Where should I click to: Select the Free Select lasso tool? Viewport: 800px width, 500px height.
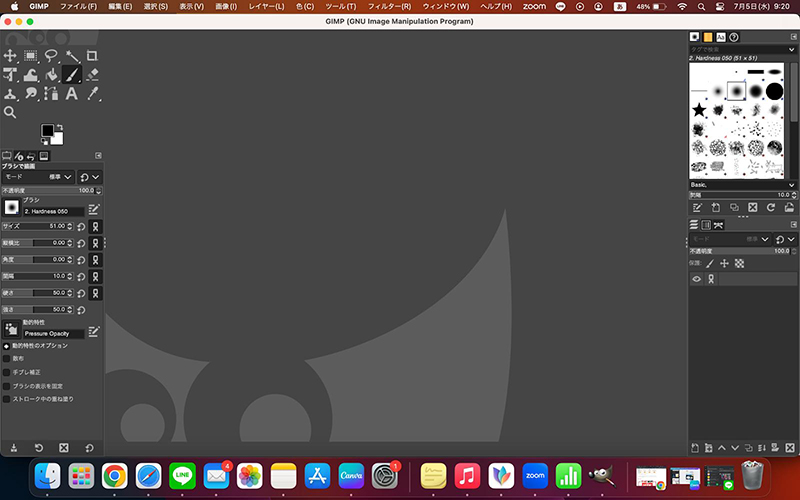pyautogui.click(x=51, y=56)
